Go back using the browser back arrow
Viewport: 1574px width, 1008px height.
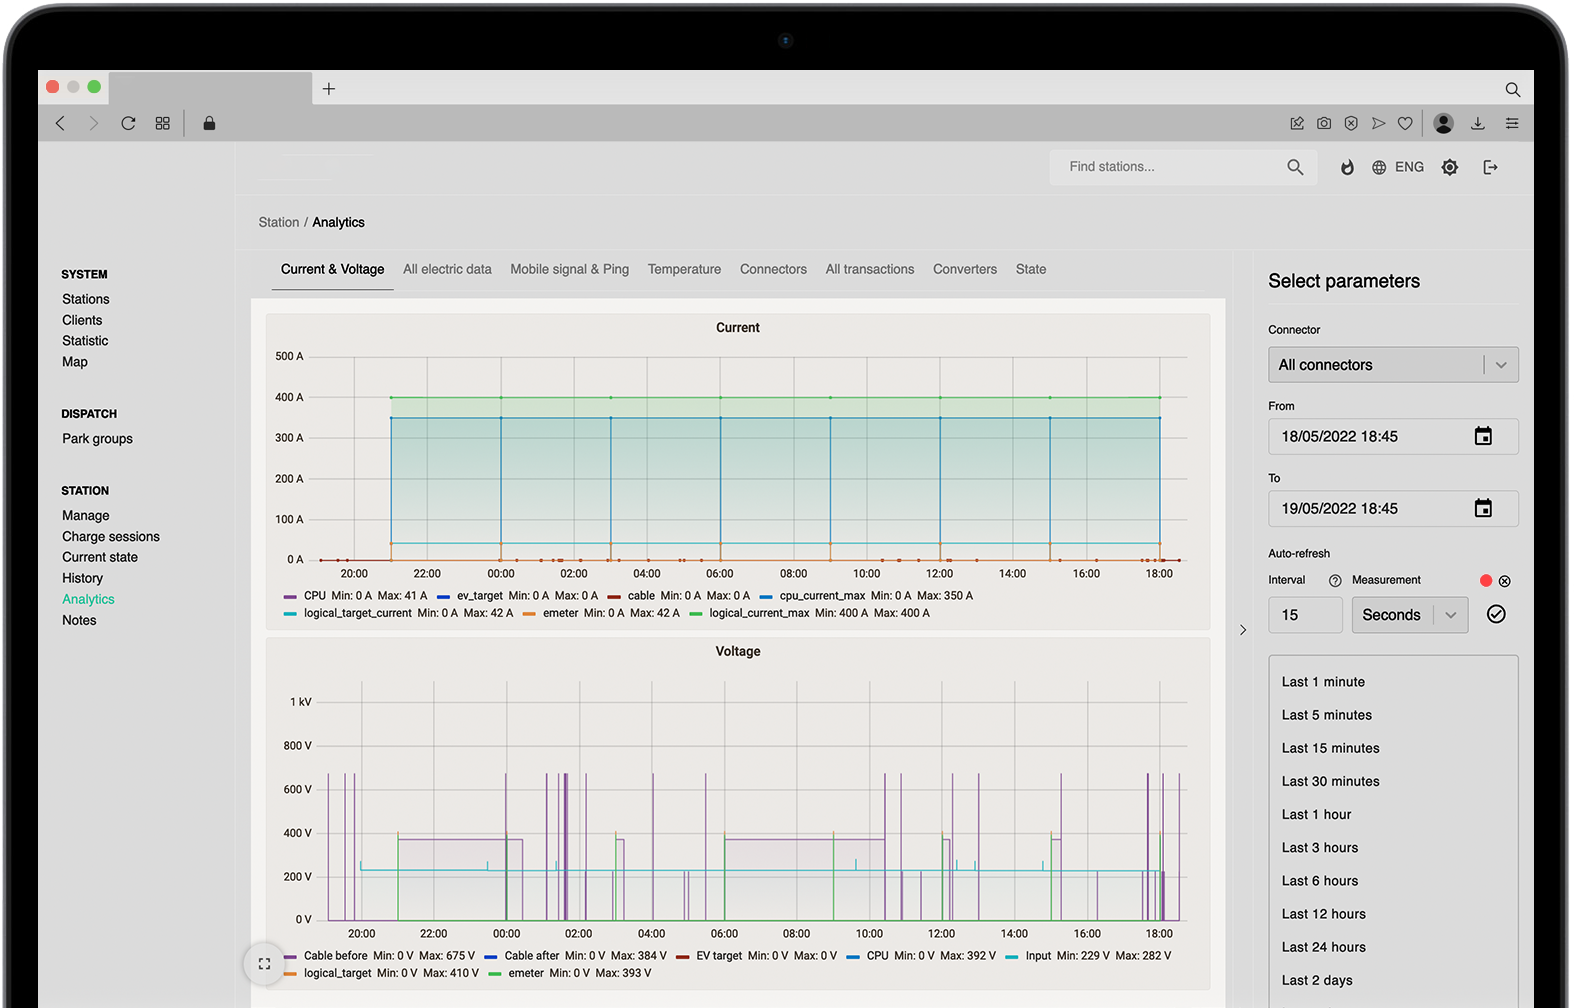click(60, 123)
